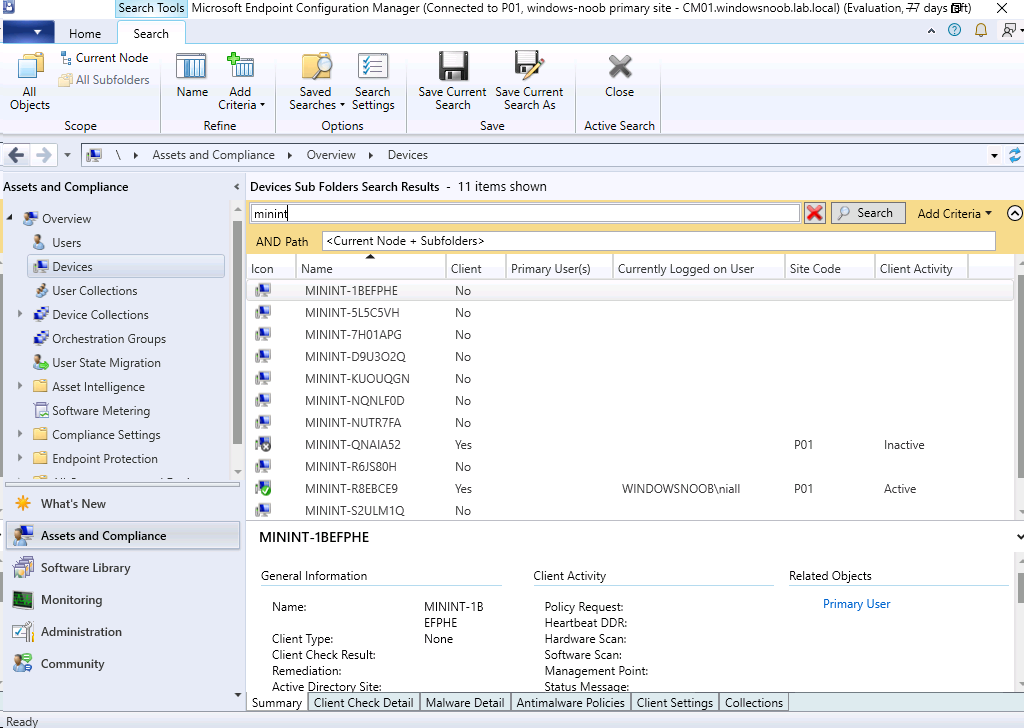Select Software Metering tree item

pyautogui.click(x=101, y=411)
